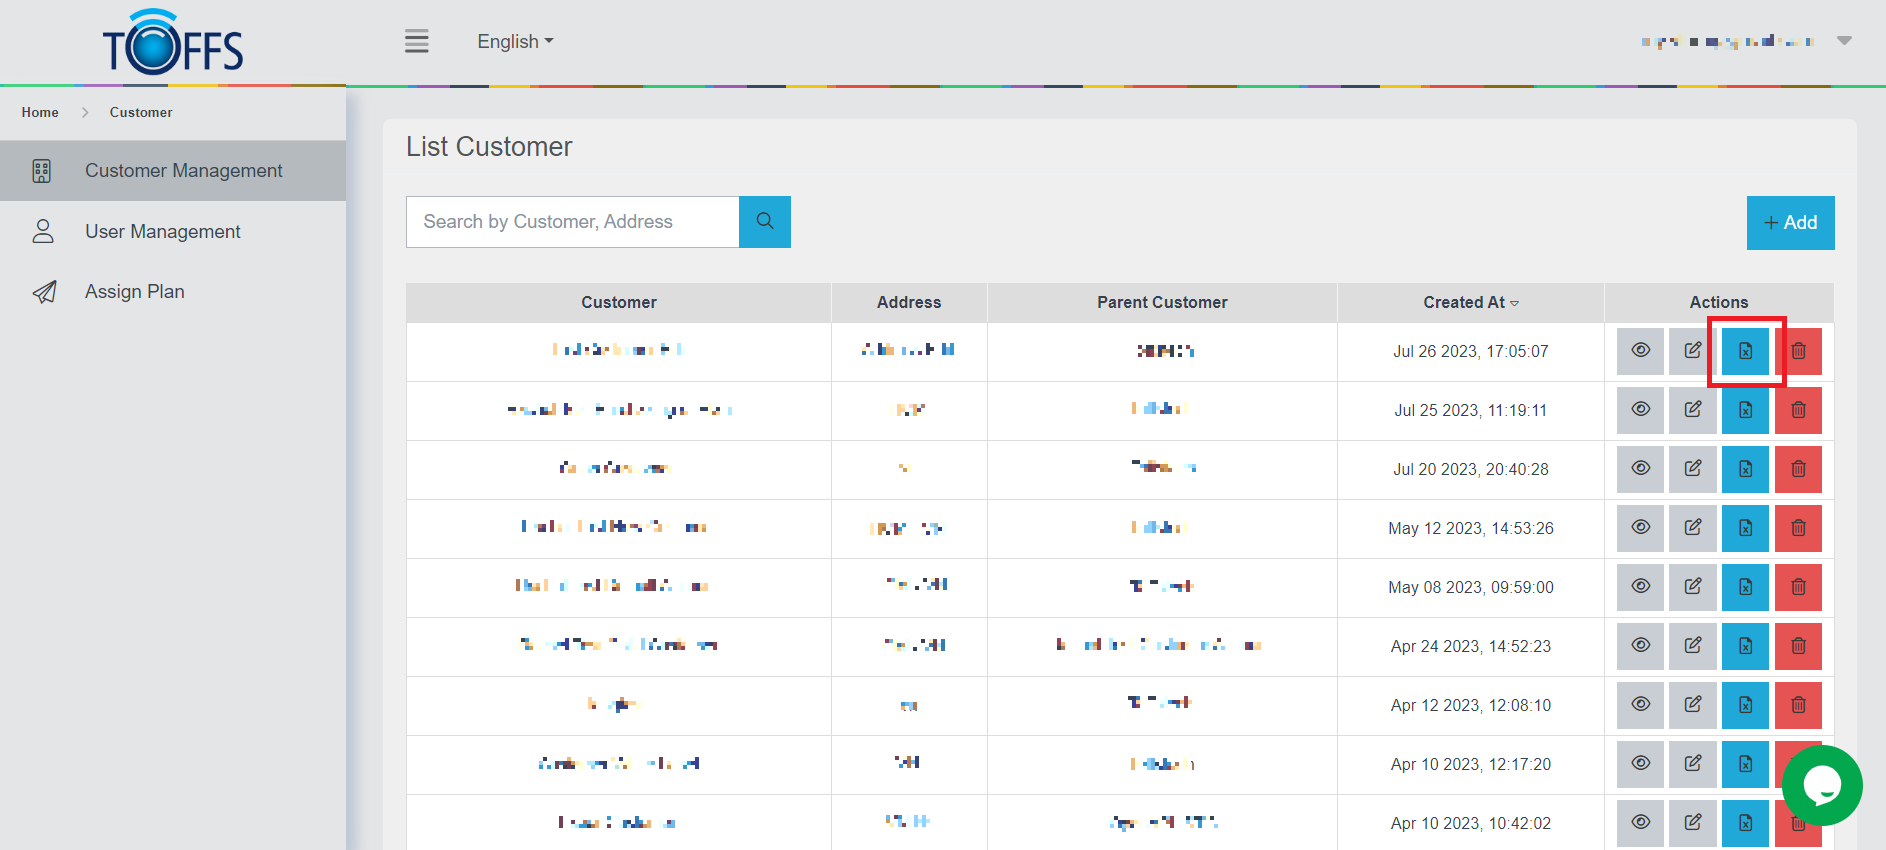The height and width of the screenshot is (850, 1886).
Task: Click blue file icon for Apr 24 2023 row
Action: 1745,646
